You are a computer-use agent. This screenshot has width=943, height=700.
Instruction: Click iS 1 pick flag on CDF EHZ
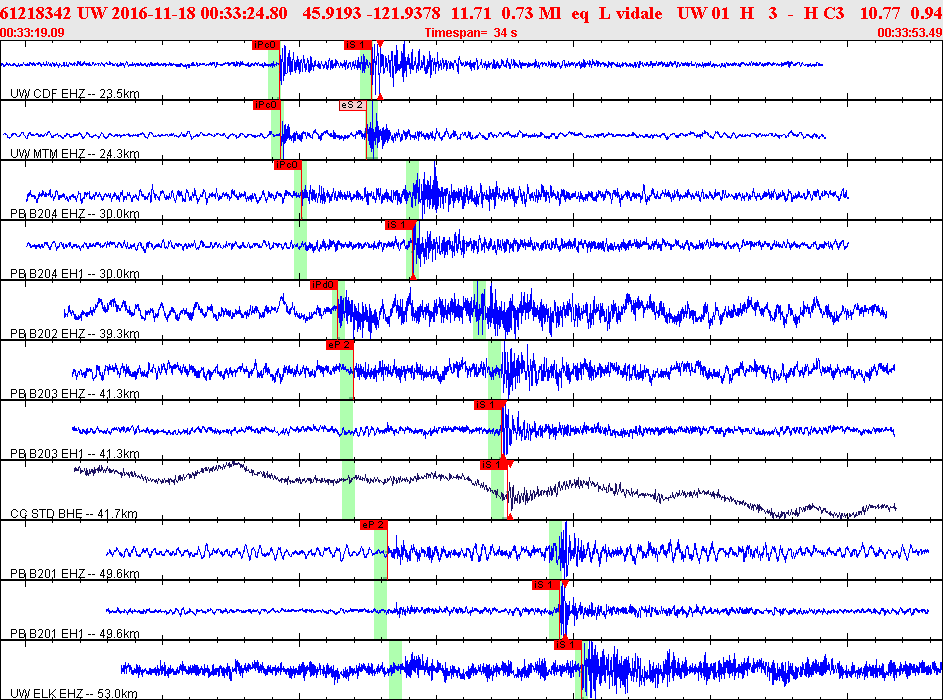coord(358,45)
